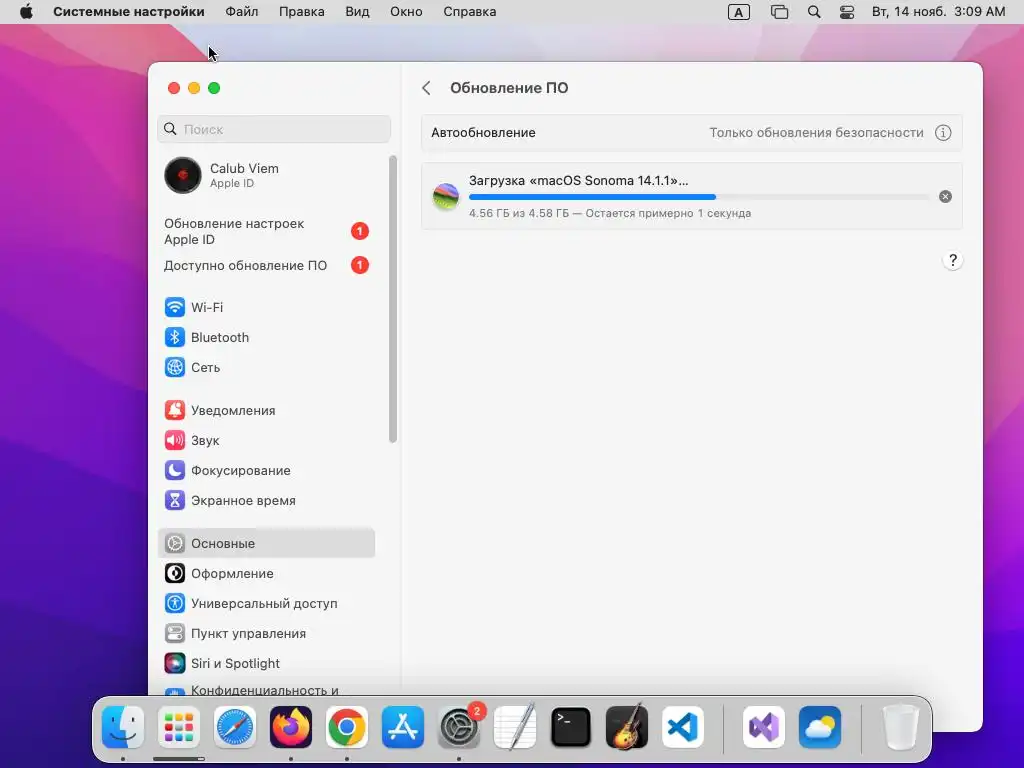Launch Google Chrome from the Dock
Screen dimensions: 1024x768
pos(347,727)
